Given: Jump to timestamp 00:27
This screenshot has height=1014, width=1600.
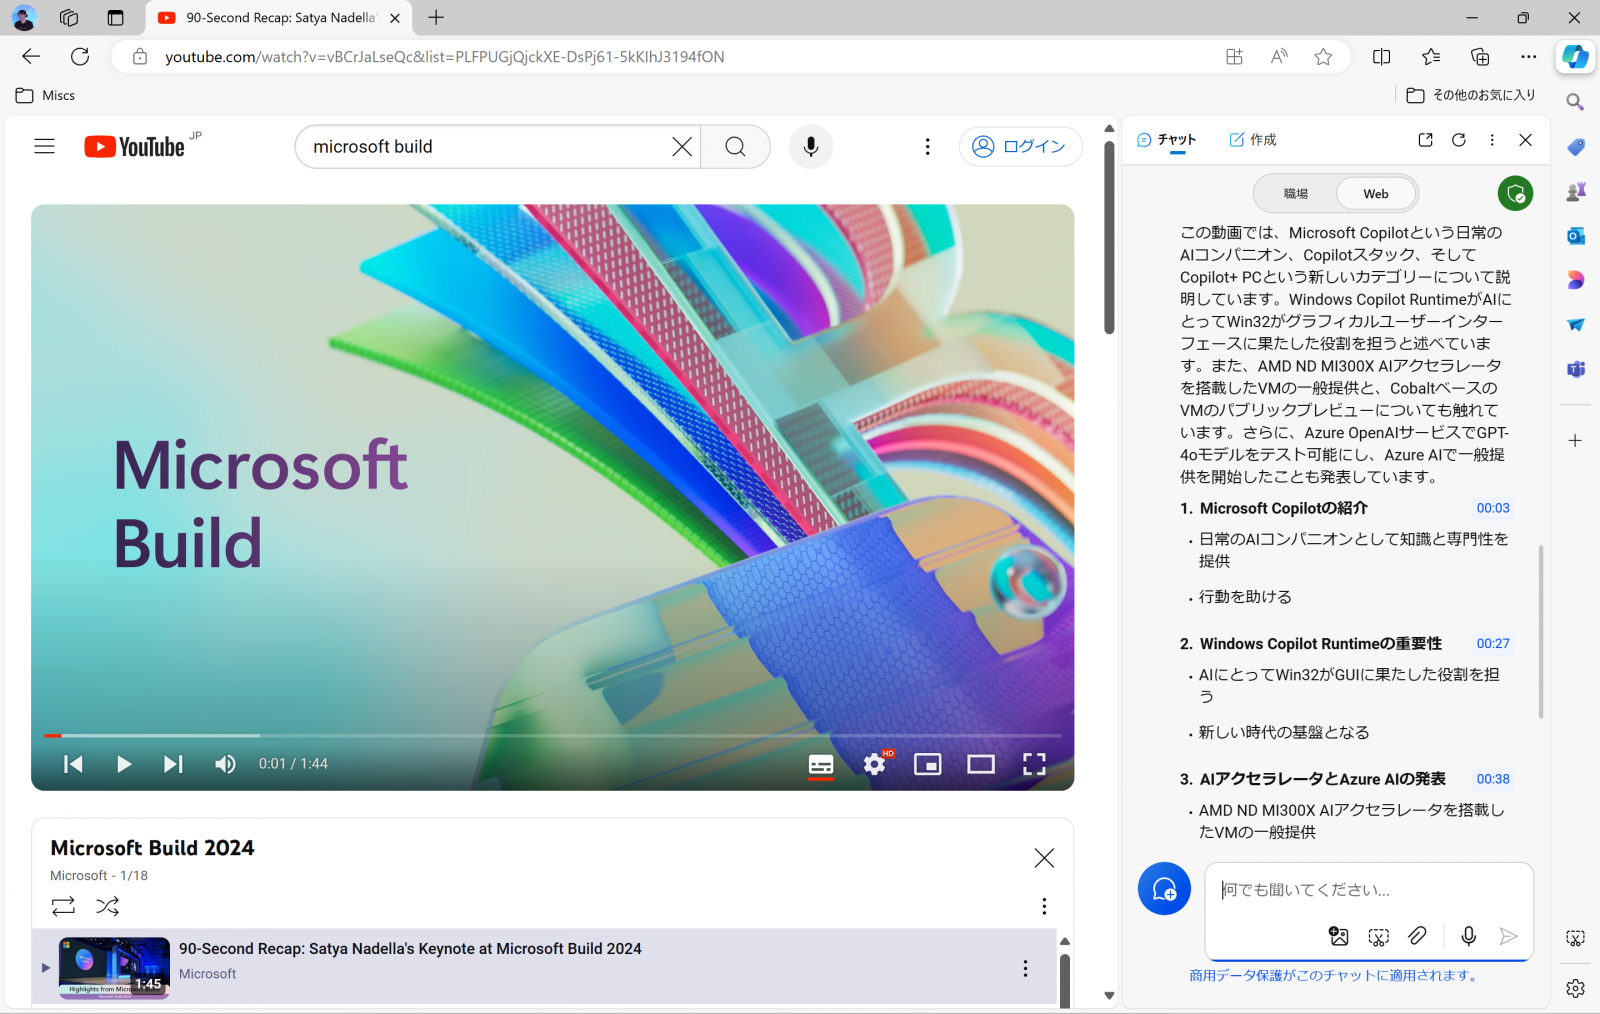Looking at the screenshot, I should 1493,644.
